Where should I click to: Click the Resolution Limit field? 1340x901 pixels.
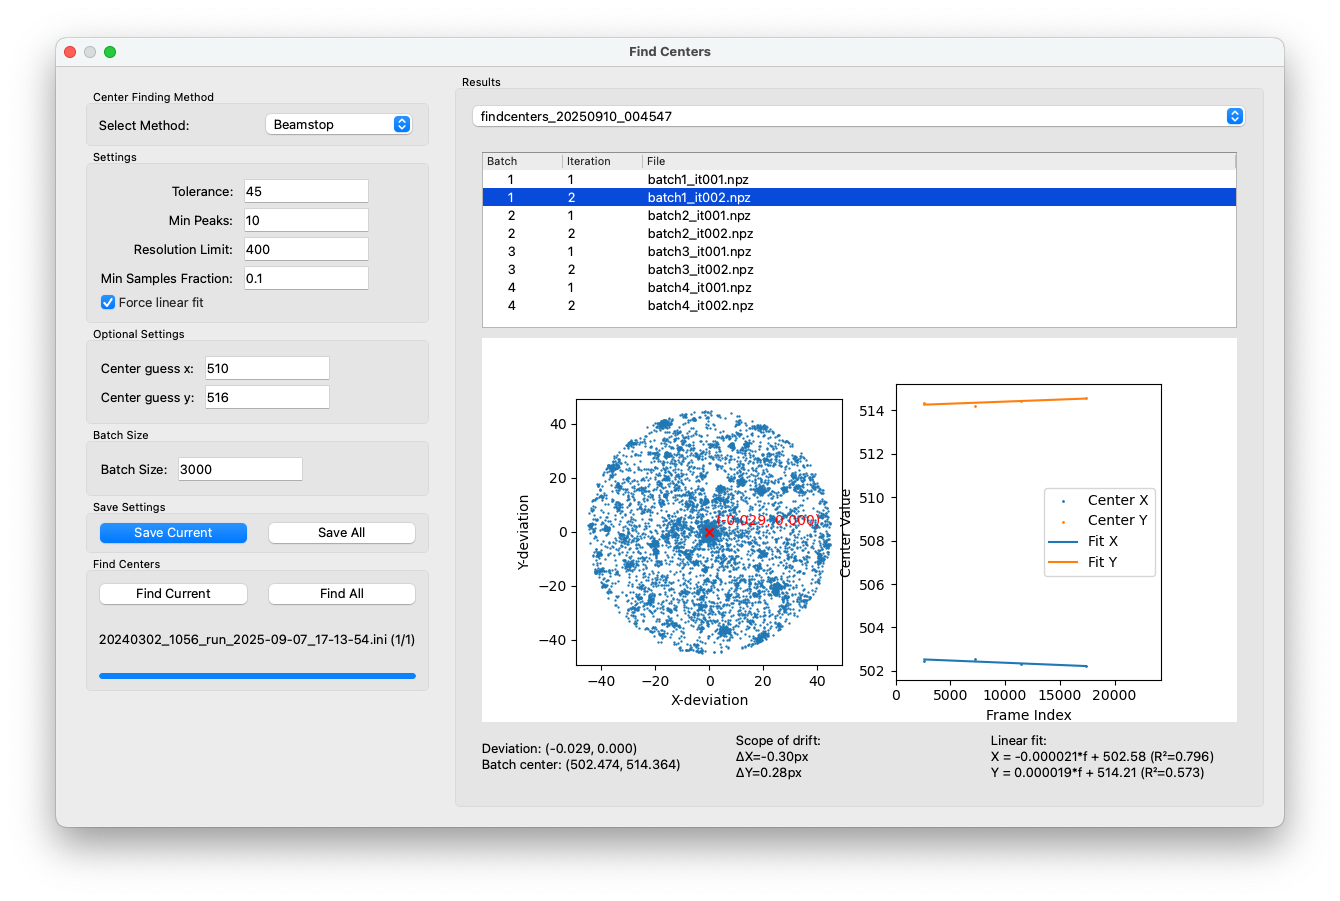(306, 249)
